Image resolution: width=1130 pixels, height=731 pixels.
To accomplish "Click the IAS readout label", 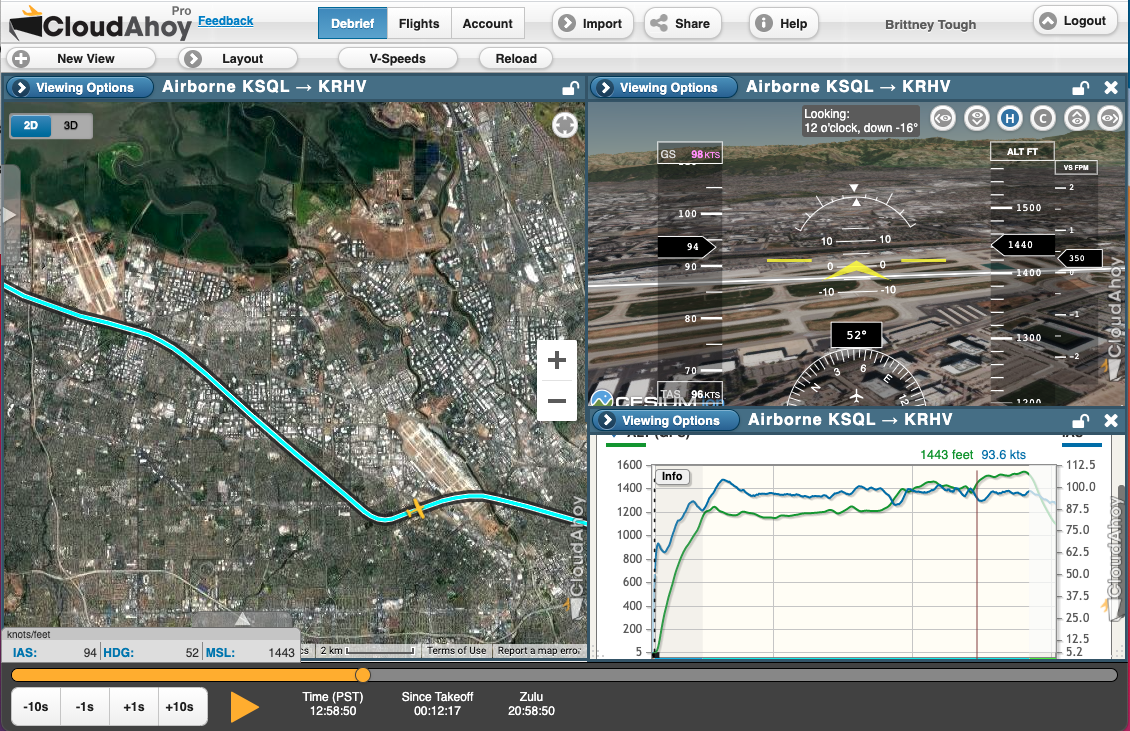I will pos(25,652).
